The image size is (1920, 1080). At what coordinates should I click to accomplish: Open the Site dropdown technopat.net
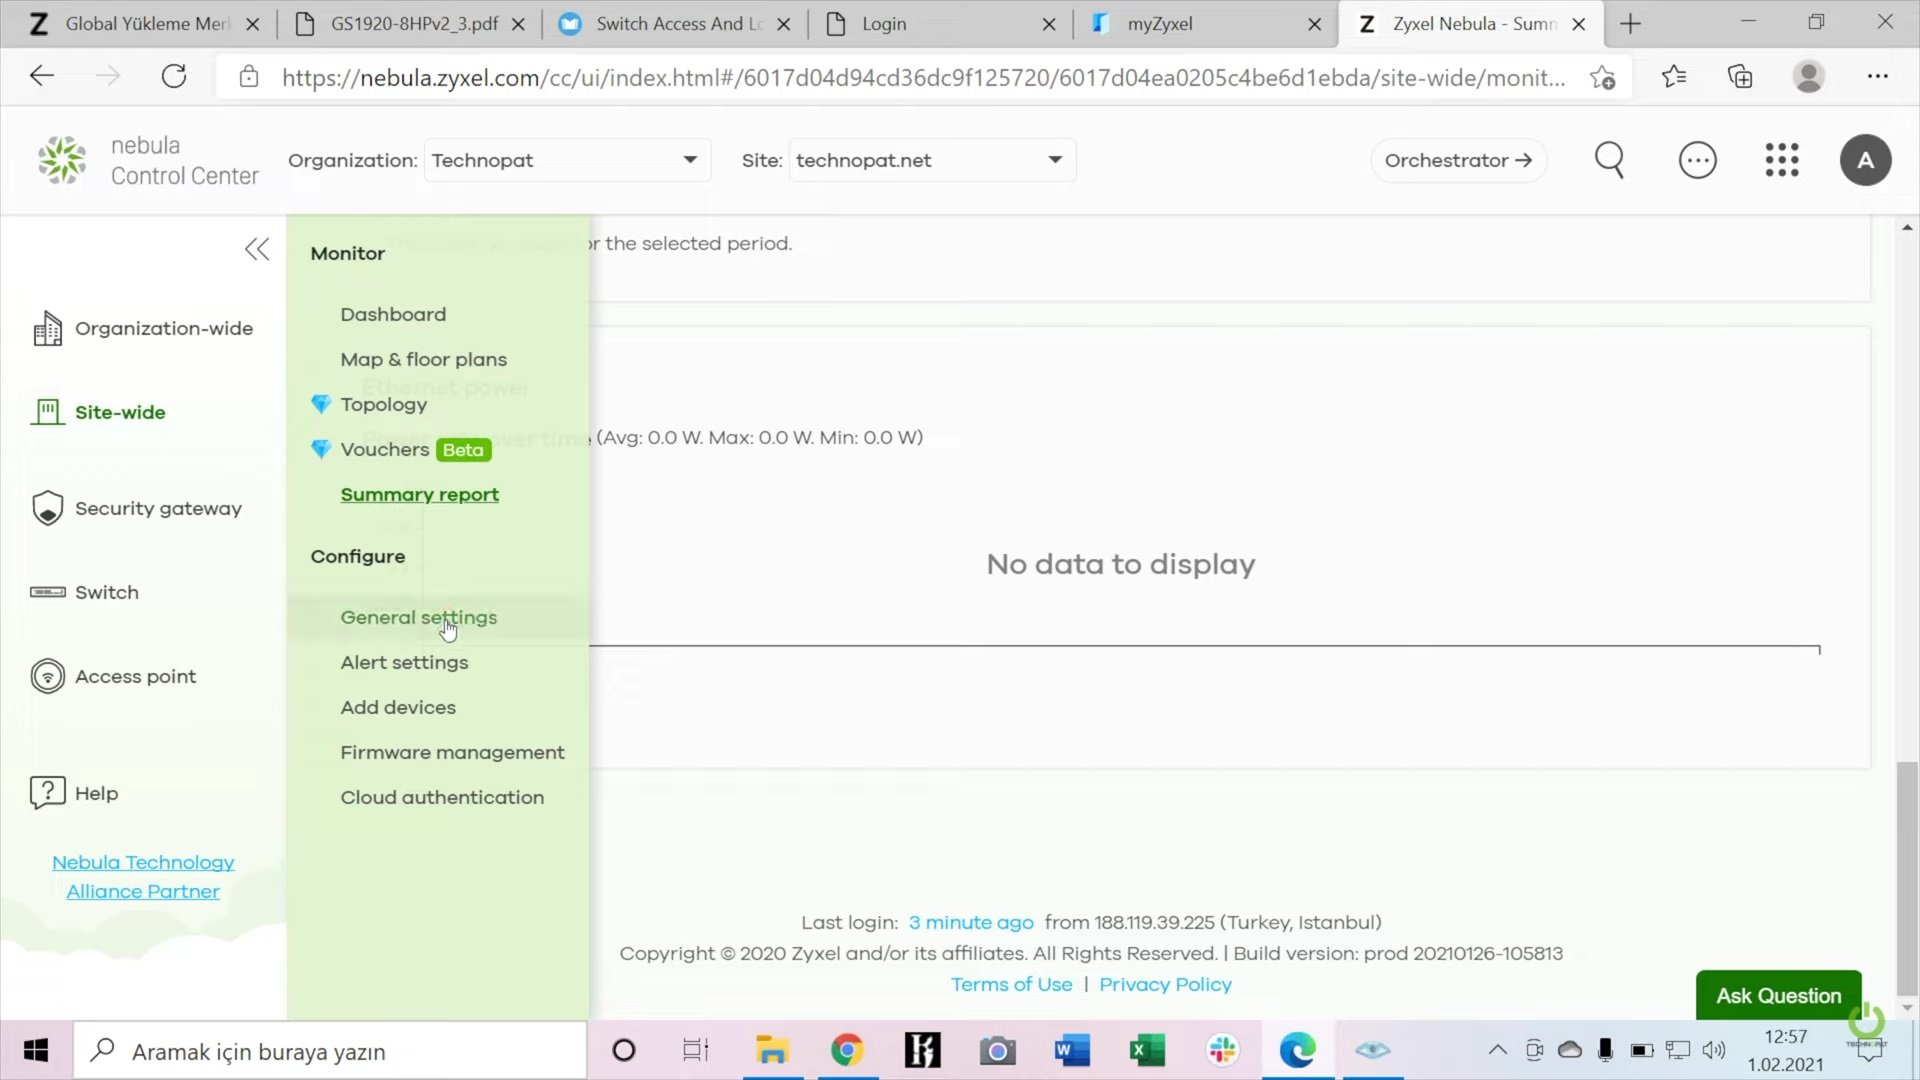[930, 160]
